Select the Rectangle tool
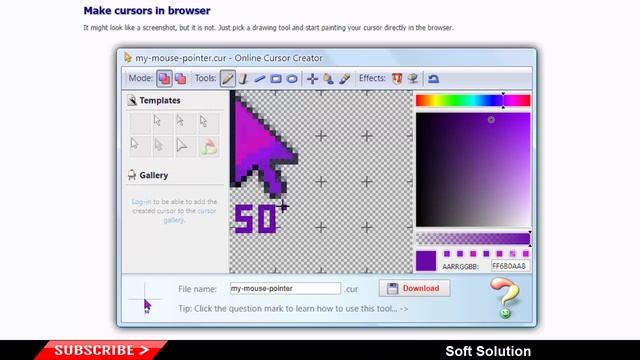 276,78
